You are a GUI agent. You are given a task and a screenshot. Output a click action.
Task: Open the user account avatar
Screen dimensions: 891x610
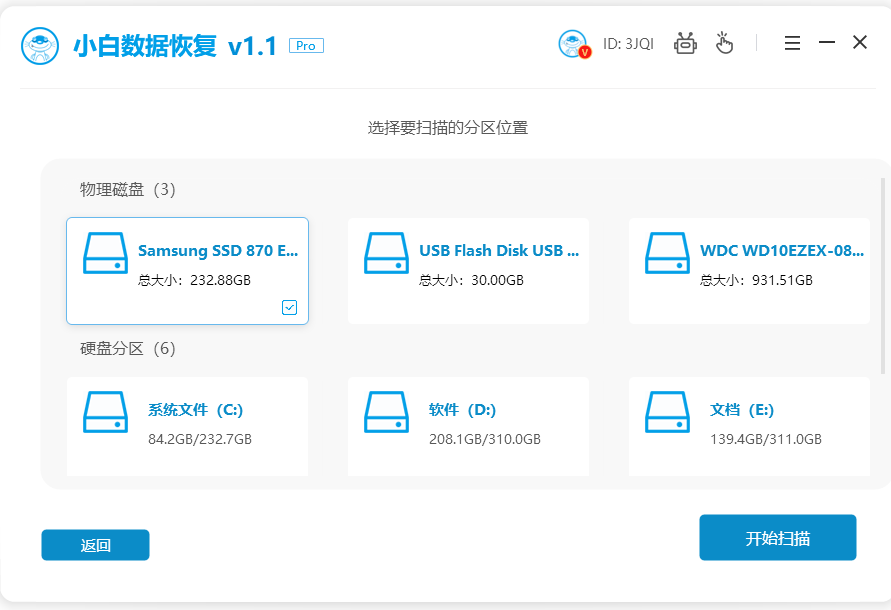[x=573, y=44]
